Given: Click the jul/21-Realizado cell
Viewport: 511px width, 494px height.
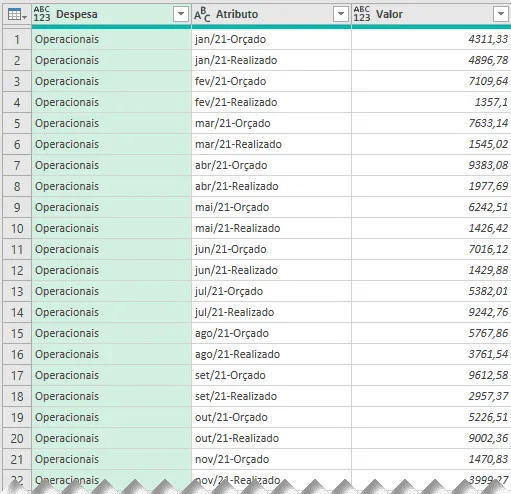Looking at the screenshot, I should [x=271, y=312].
